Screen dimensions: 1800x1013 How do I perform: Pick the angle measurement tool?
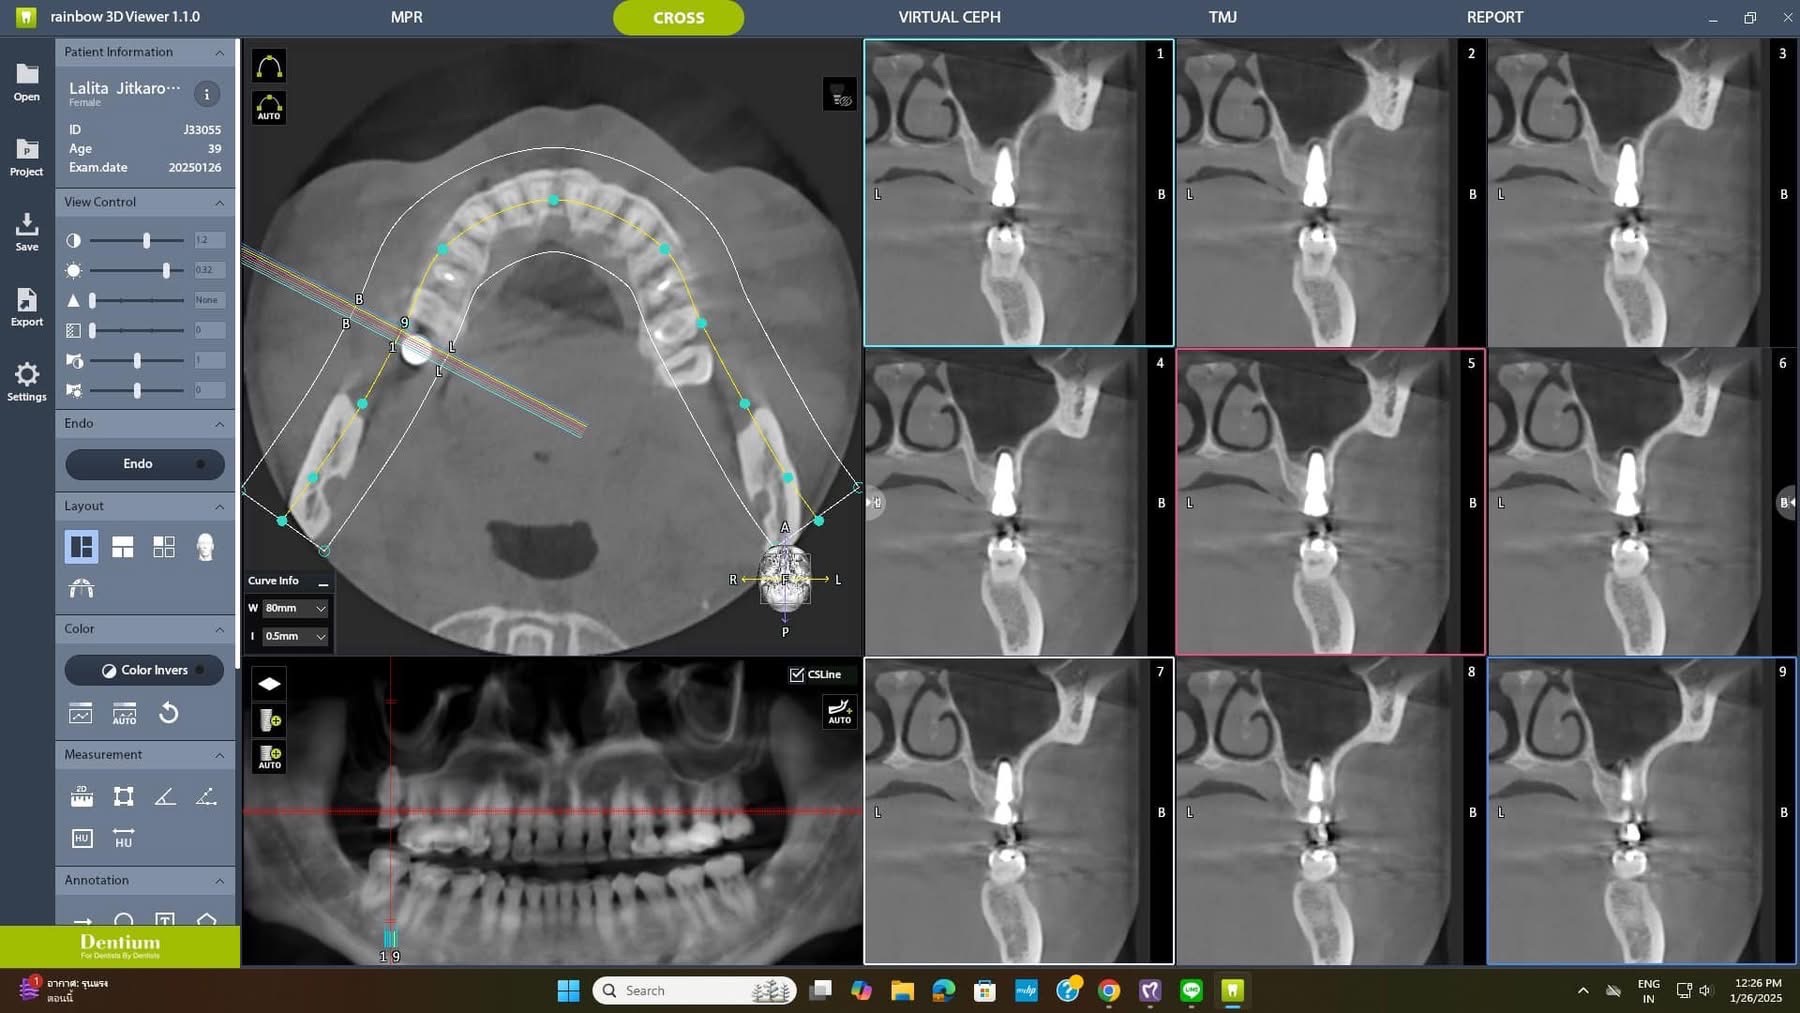coord(165,796)
